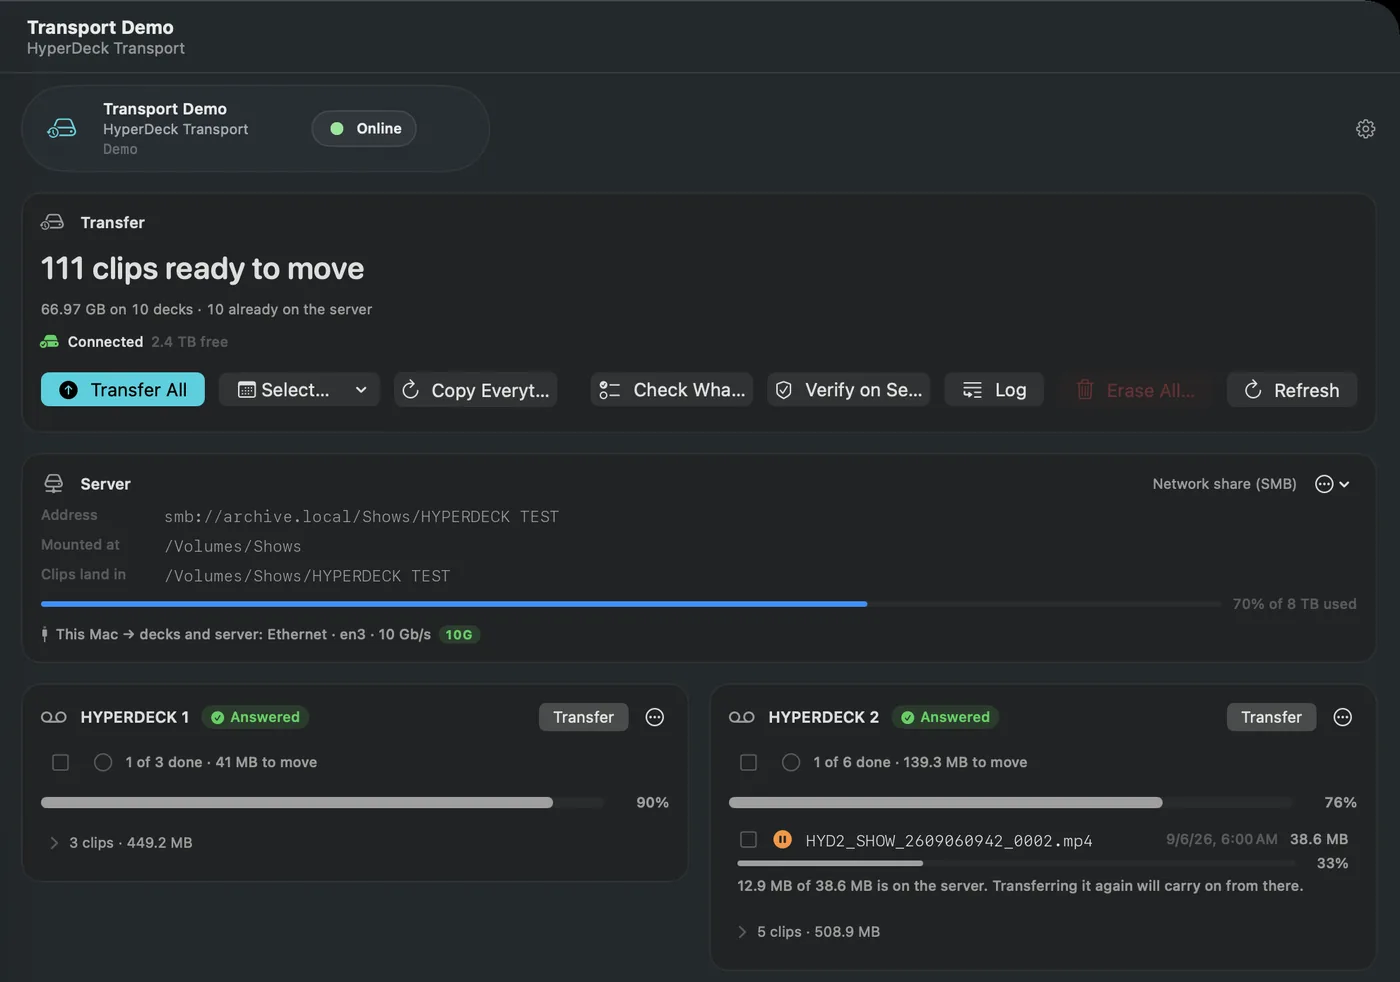Click the 70% of 8 TB used label
Screen dimensions: 1400x982
point(1294,604)
